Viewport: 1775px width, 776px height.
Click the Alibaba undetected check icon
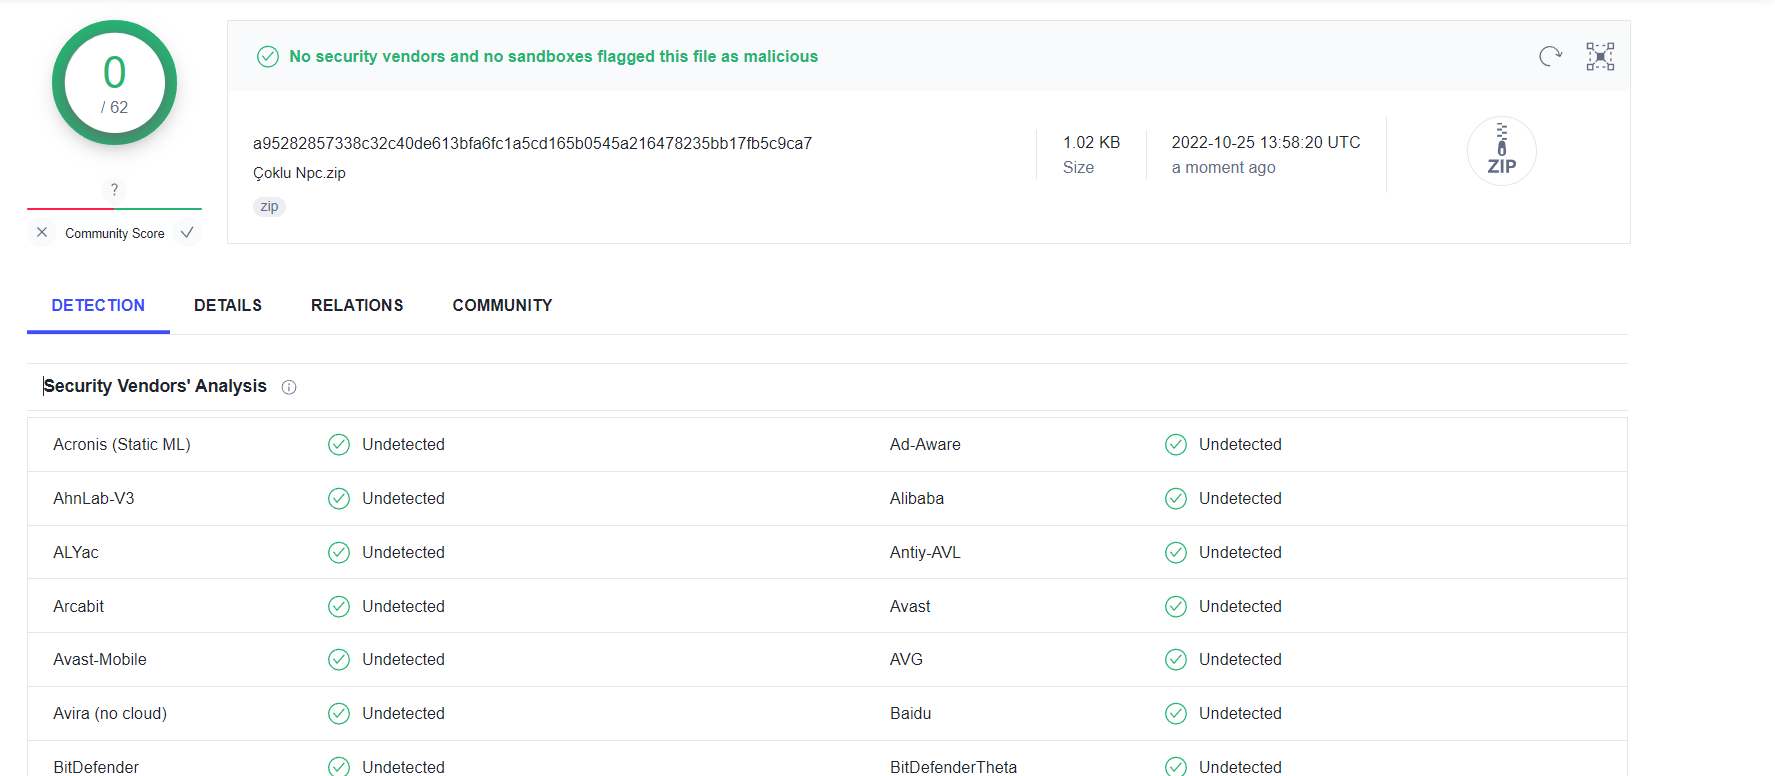click(1176, 498)
